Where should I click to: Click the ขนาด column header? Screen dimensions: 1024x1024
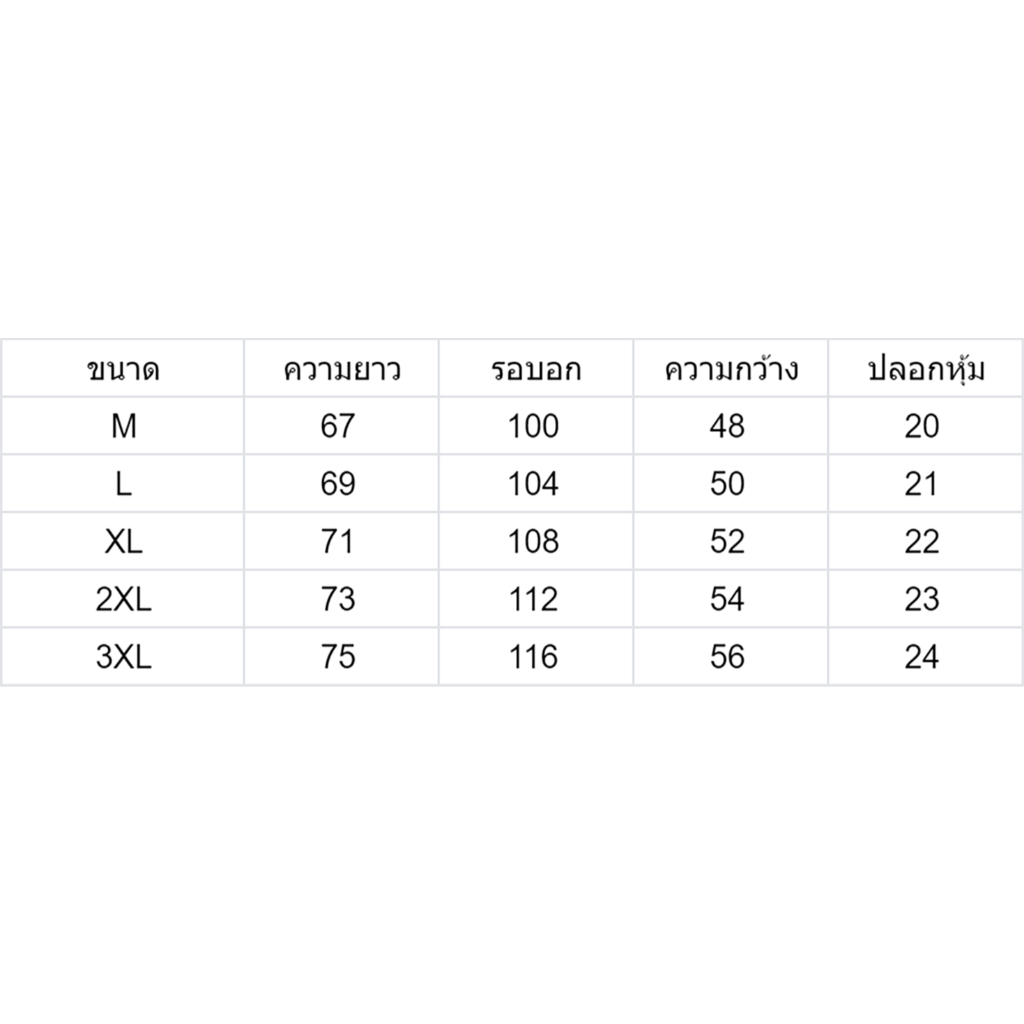(123, 370)
